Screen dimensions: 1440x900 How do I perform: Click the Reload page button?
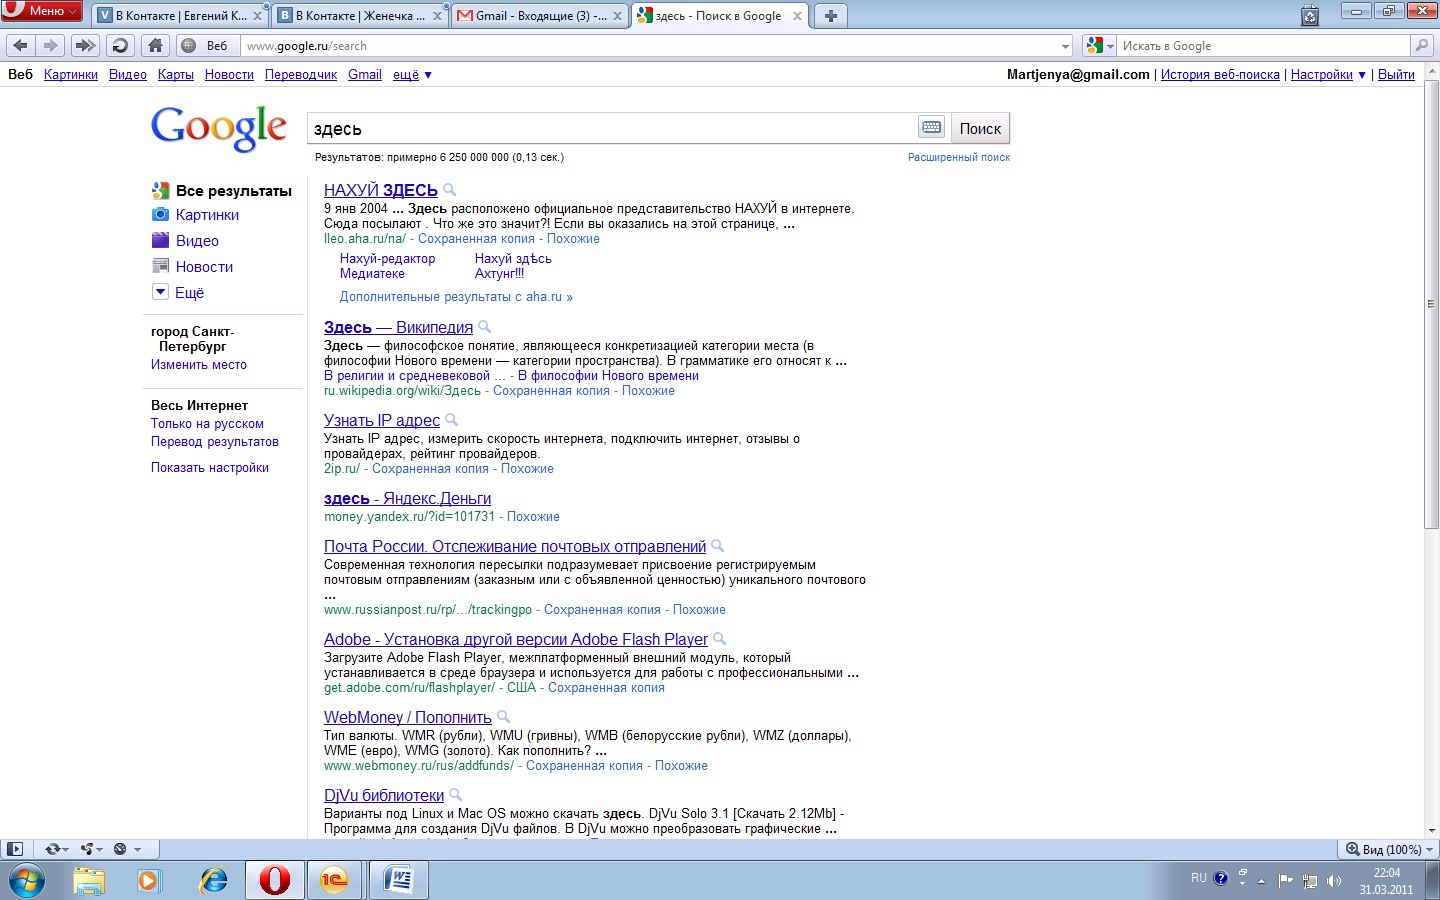[120, 45]
